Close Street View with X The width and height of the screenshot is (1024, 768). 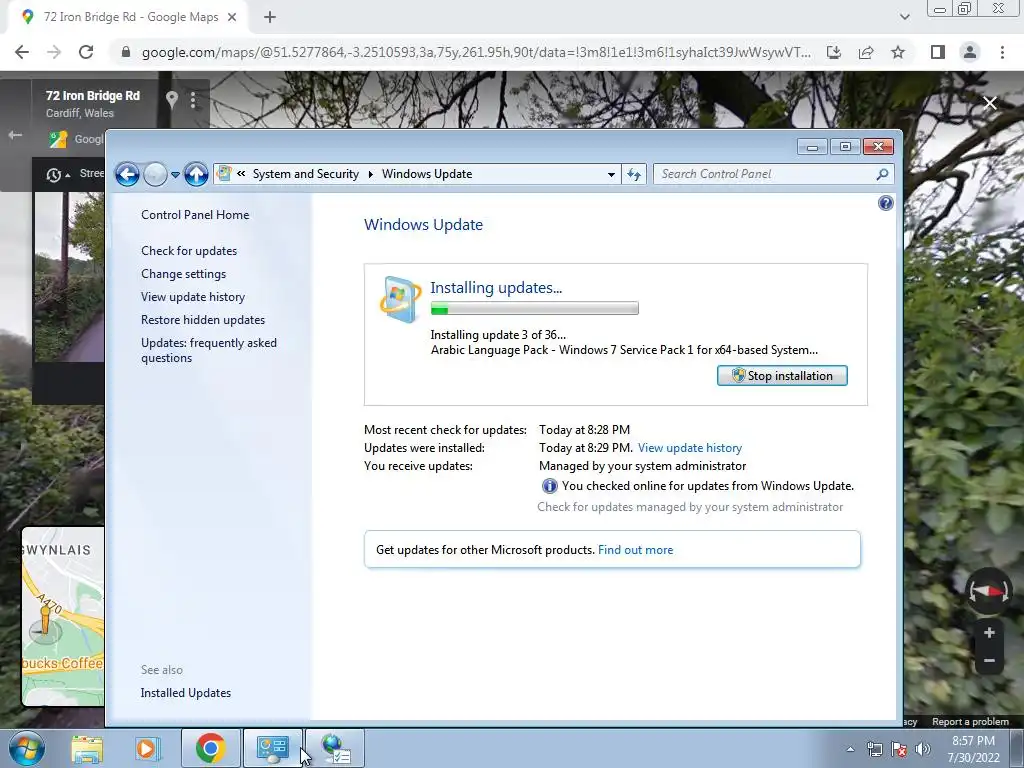click(x=990, y=103)
